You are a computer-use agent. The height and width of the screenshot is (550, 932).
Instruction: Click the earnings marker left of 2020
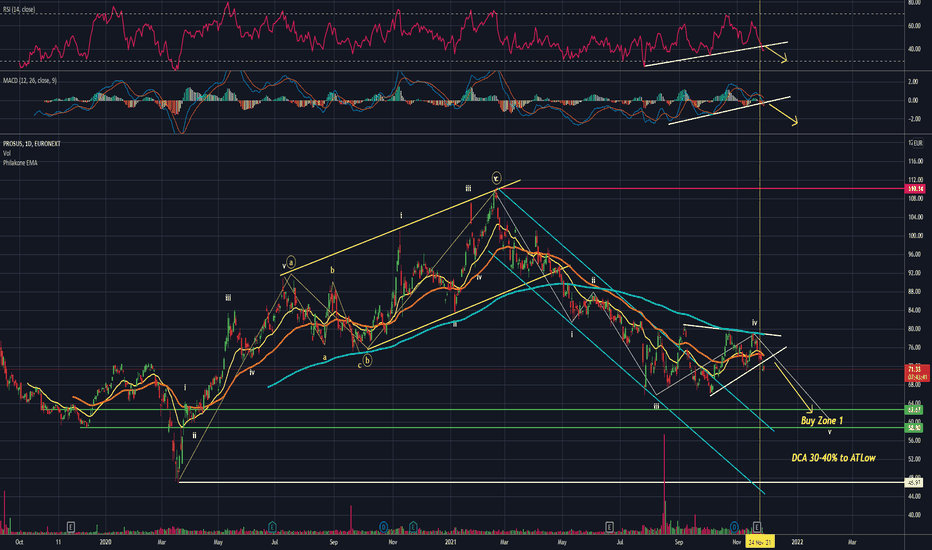[x=71, y=526]
